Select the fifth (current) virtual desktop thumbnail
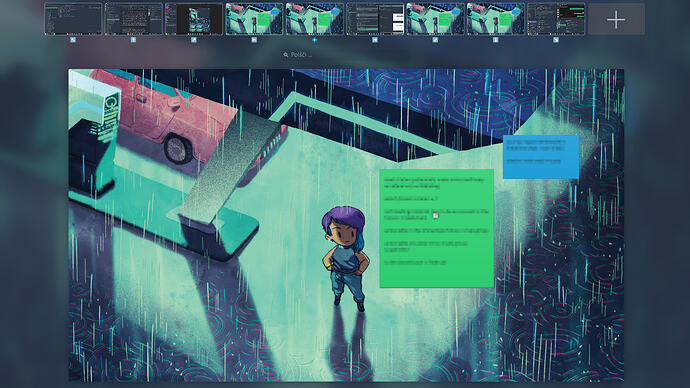This screenshot has width=690, height=388. (314, 19)
